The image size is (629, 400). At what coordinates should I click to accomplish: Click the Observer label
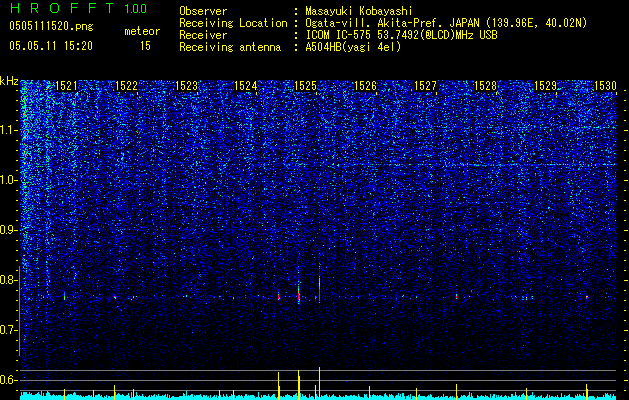(203, 12)
